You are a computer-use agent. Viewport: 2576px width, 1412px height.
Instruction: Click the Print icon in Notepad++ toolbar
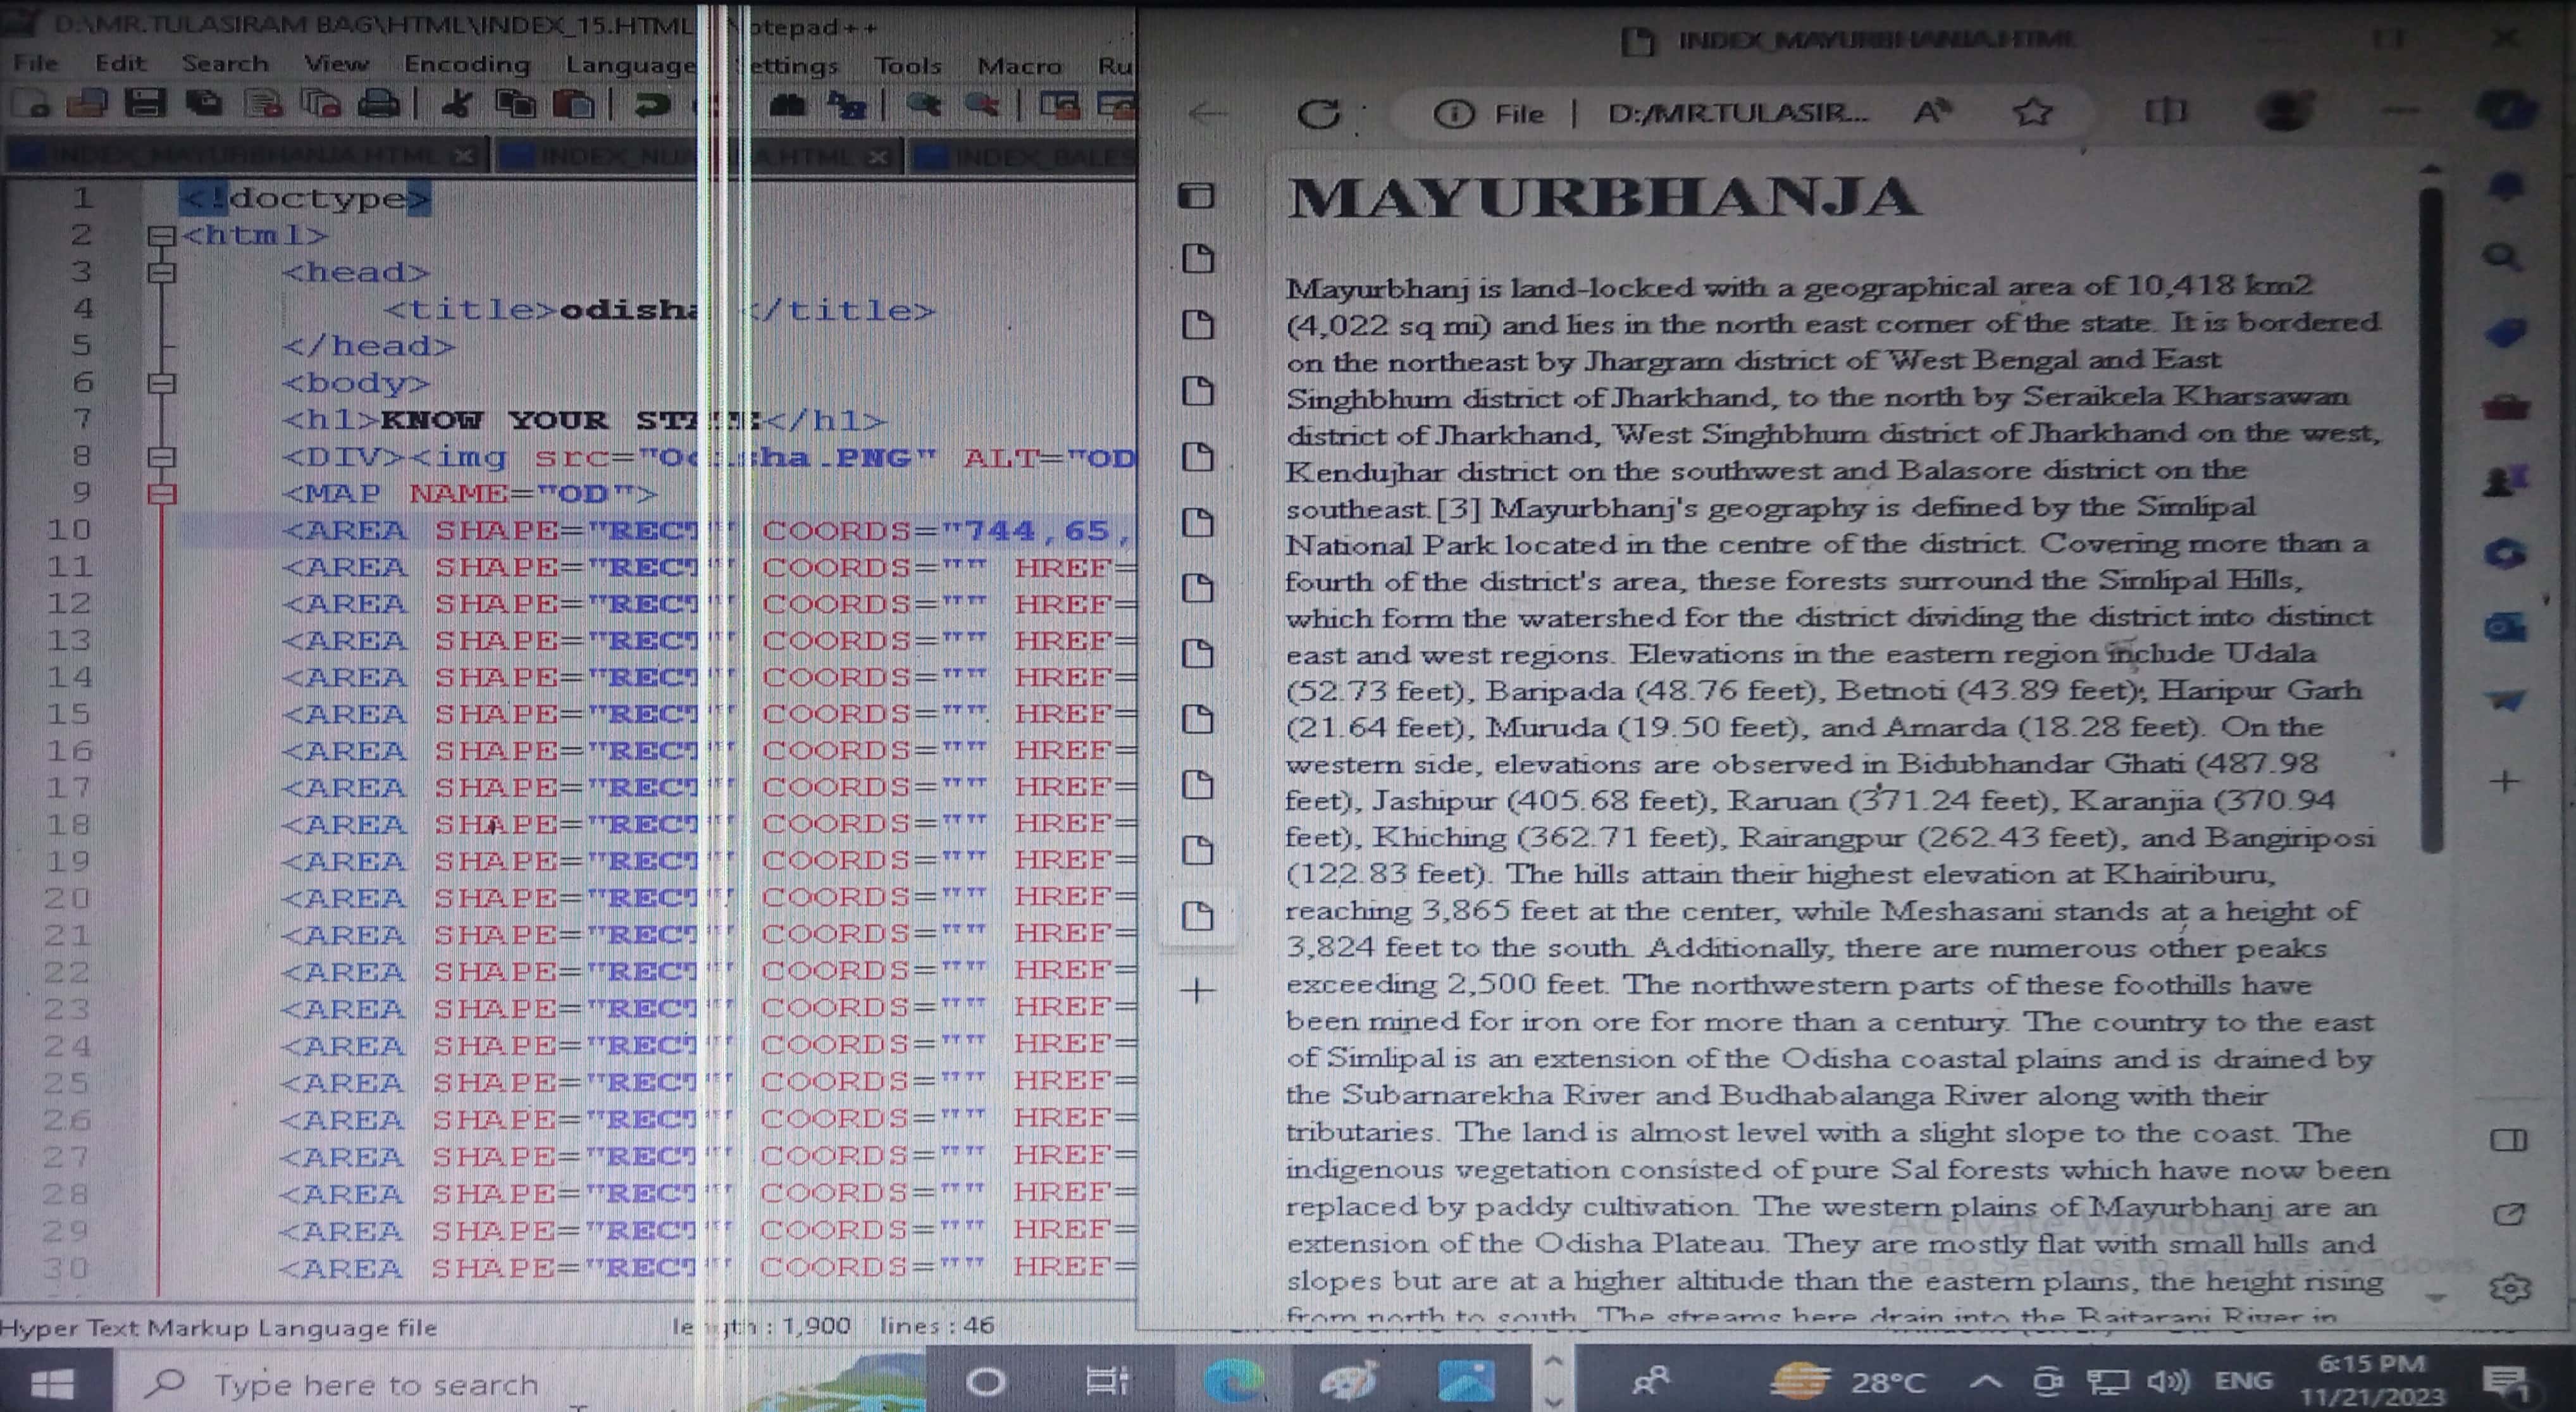[379, 104]
